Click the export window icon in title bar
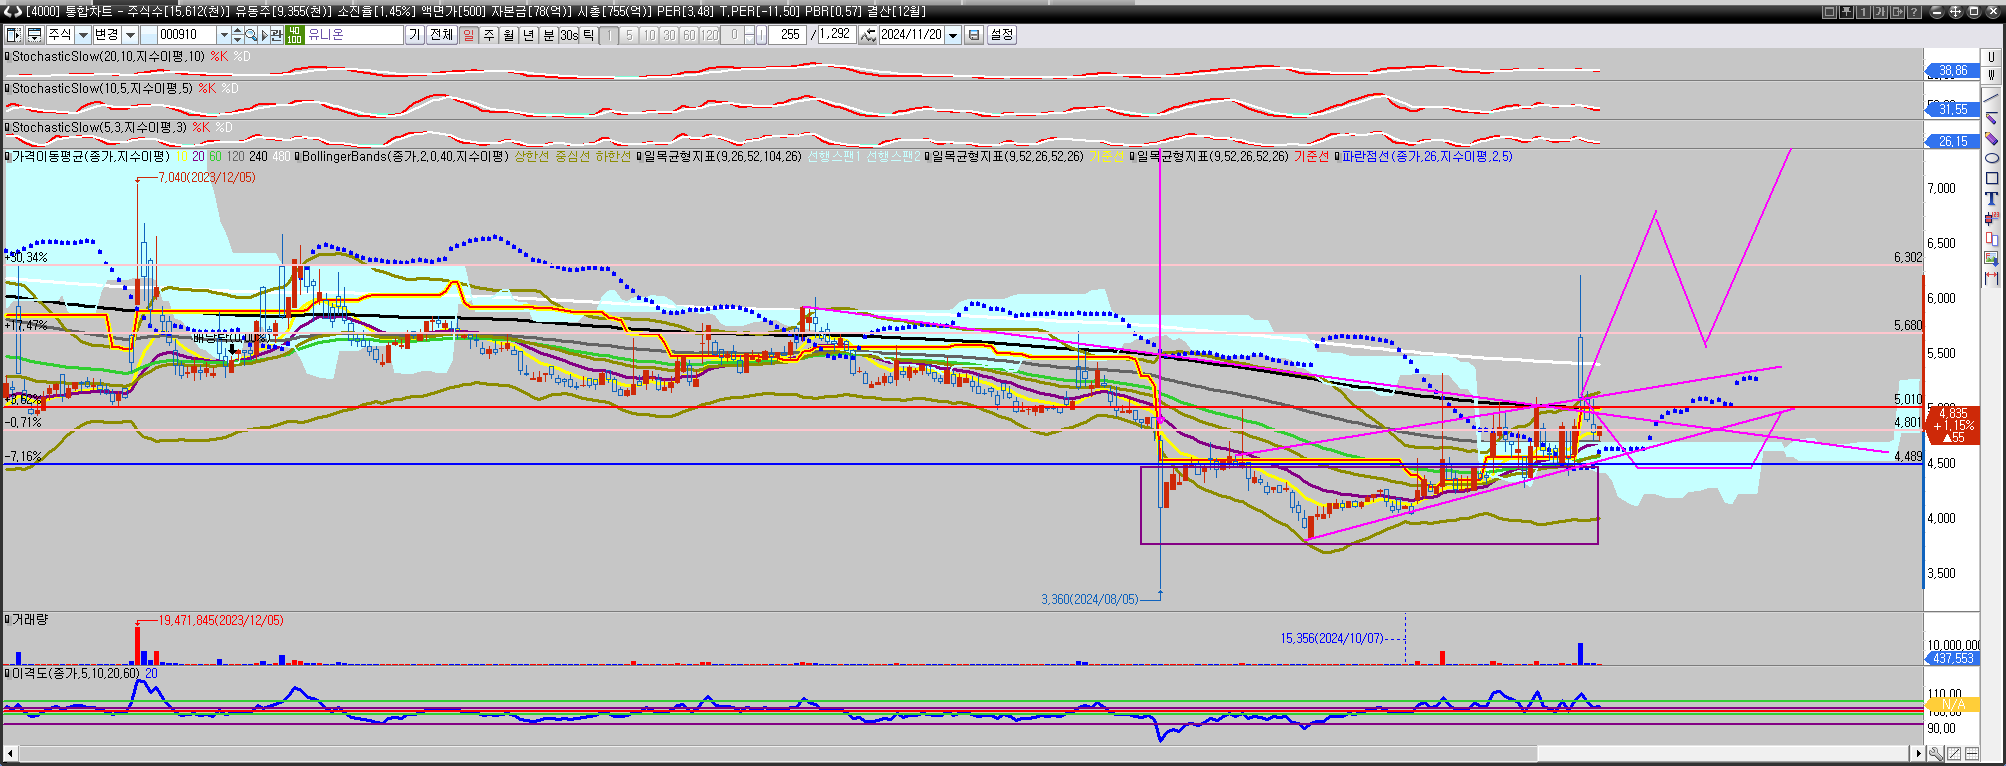This screenshot has height=766, width=2006. coord(1897,12)
